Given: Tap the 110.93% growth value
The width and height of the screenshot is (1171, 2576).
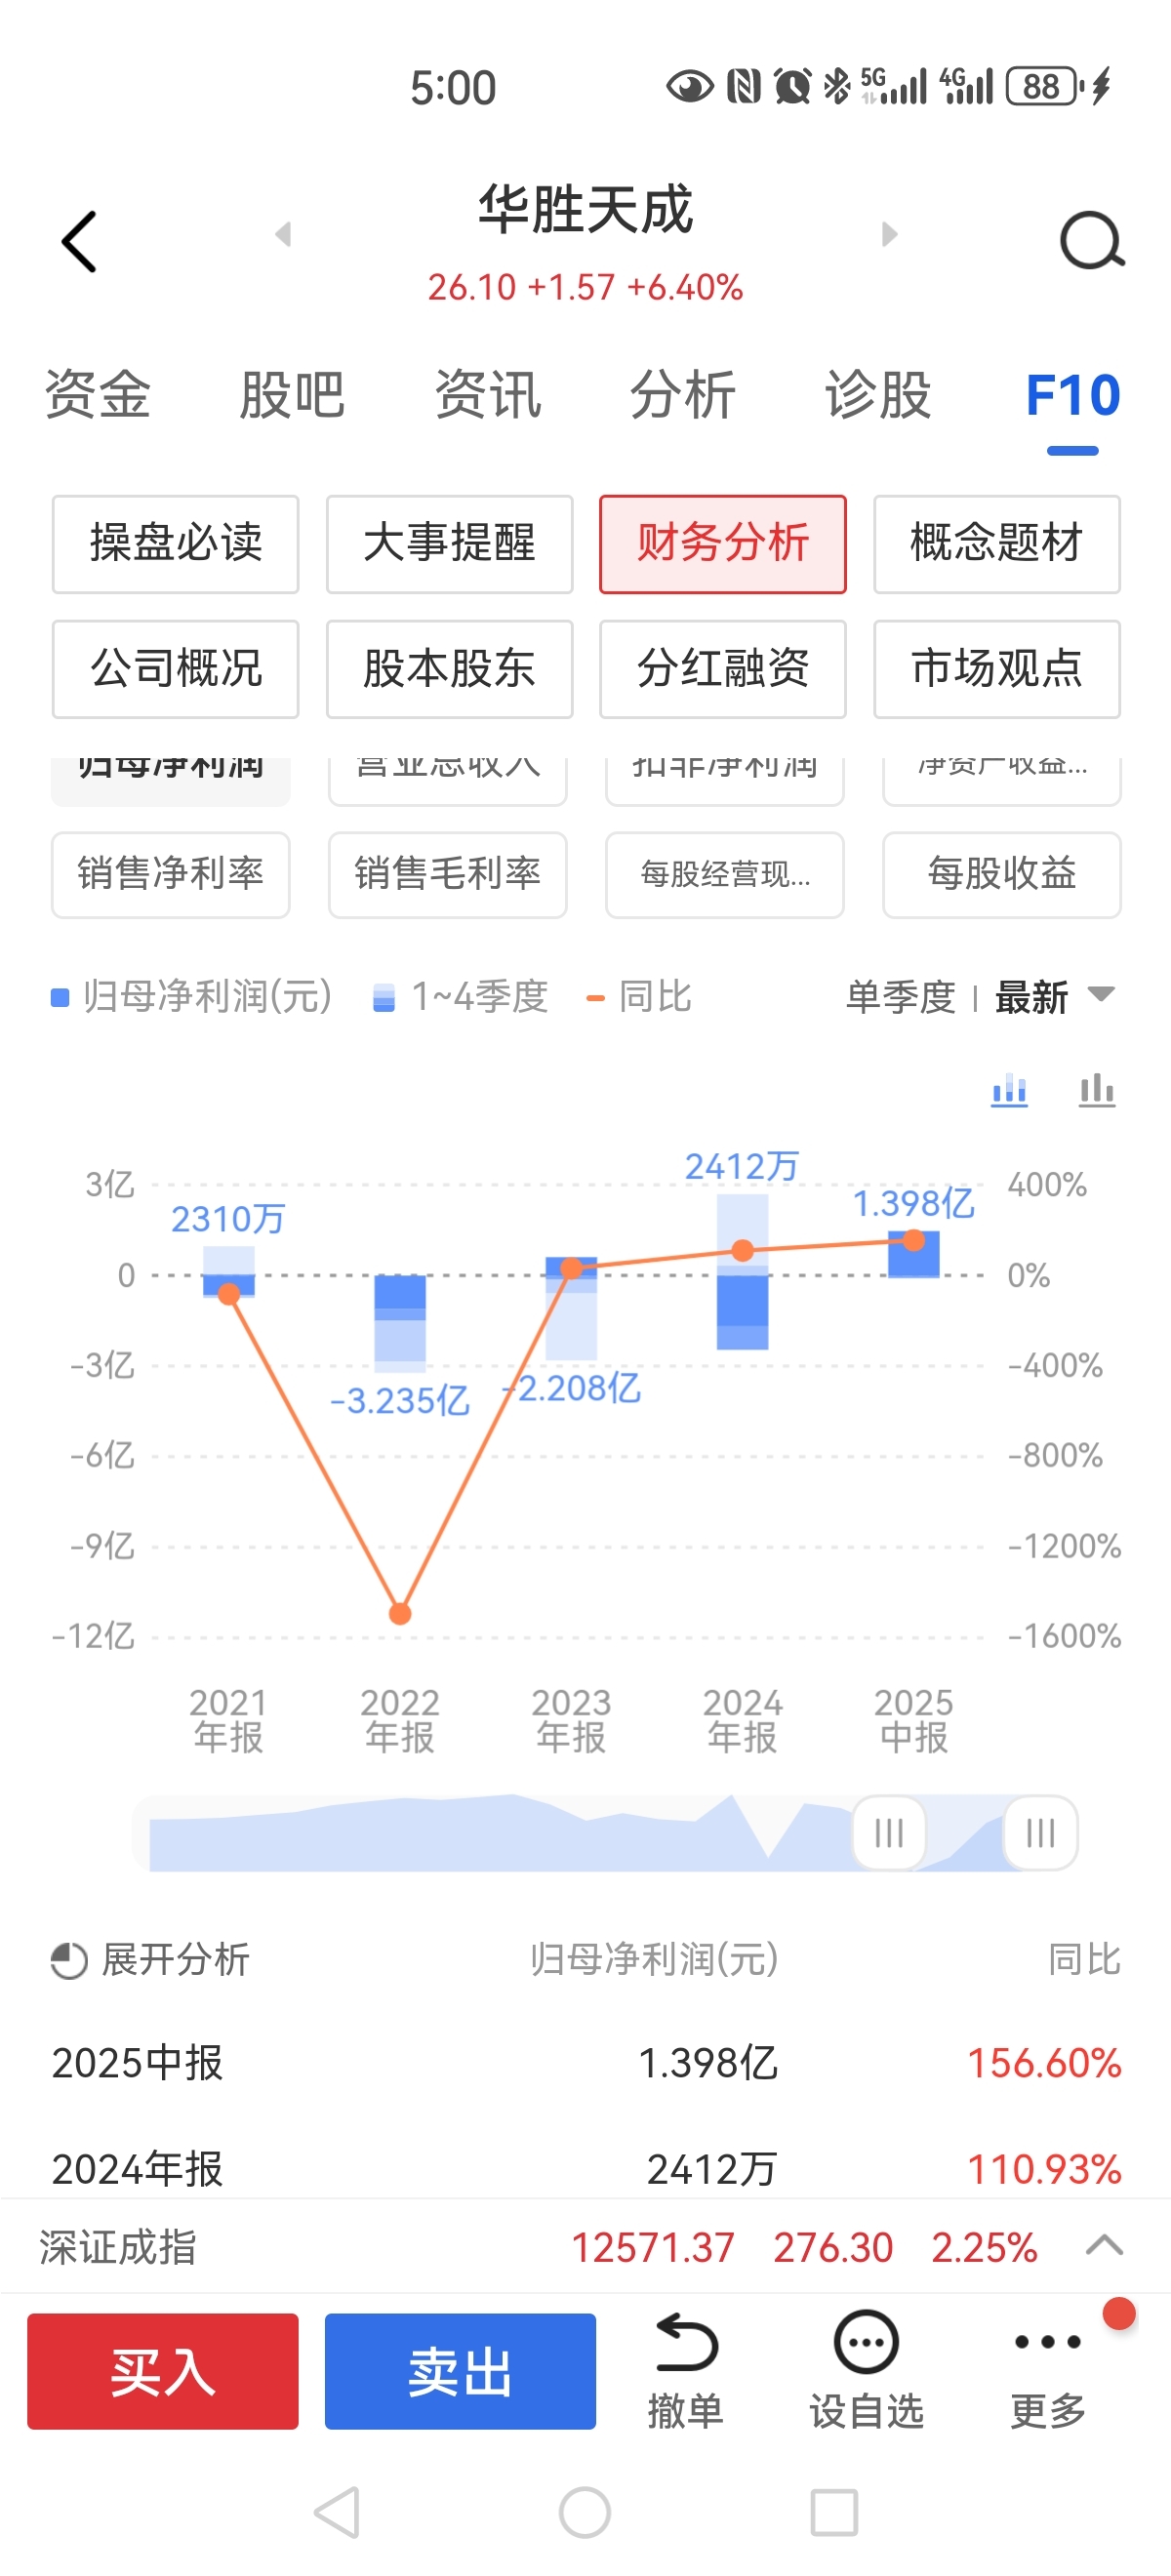Looking at the screenshot, I should (1044, 2169).
